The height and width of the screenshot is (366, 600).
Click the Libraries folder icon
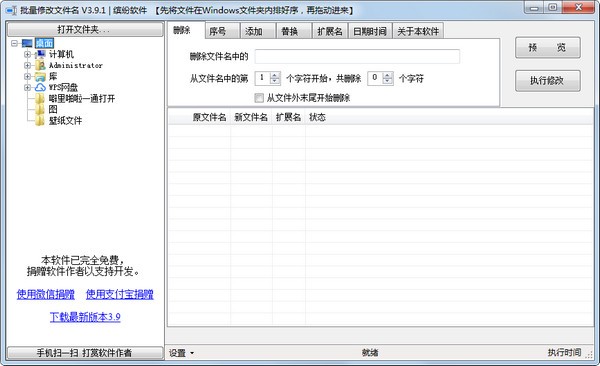tap(41, 77)
